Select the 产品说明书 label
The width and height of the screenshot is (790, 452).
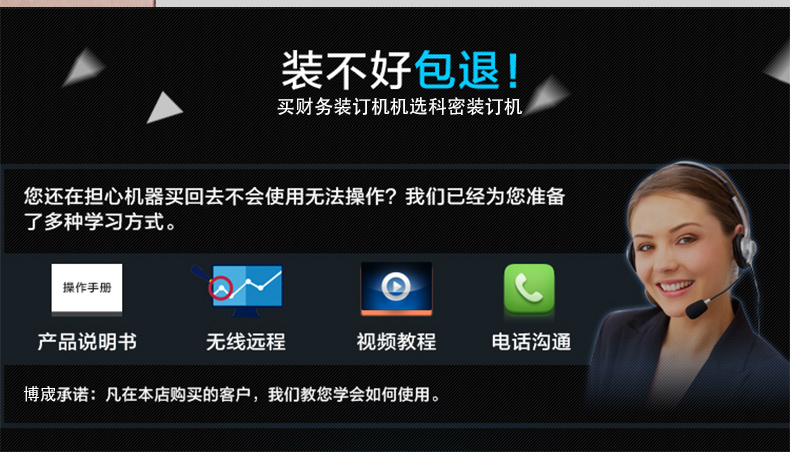click(x=87, y=342)
